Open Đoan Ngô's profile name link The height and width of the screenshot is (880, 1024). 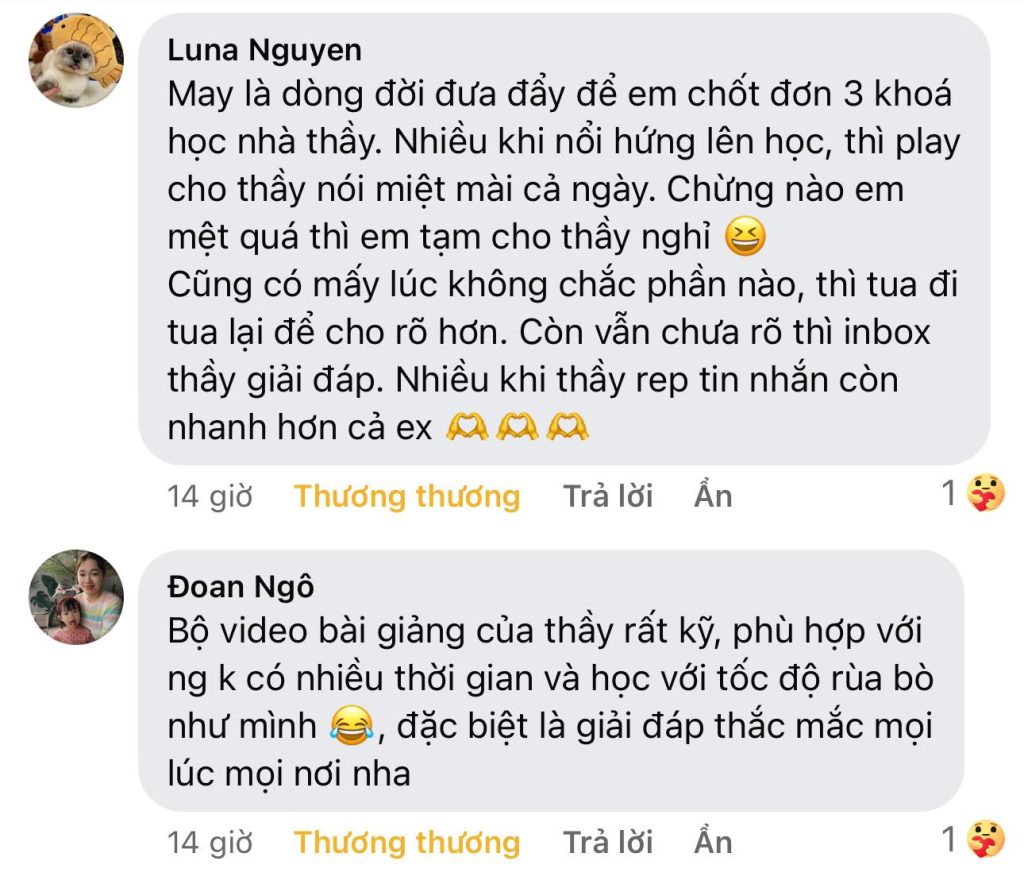pos(240,586)
